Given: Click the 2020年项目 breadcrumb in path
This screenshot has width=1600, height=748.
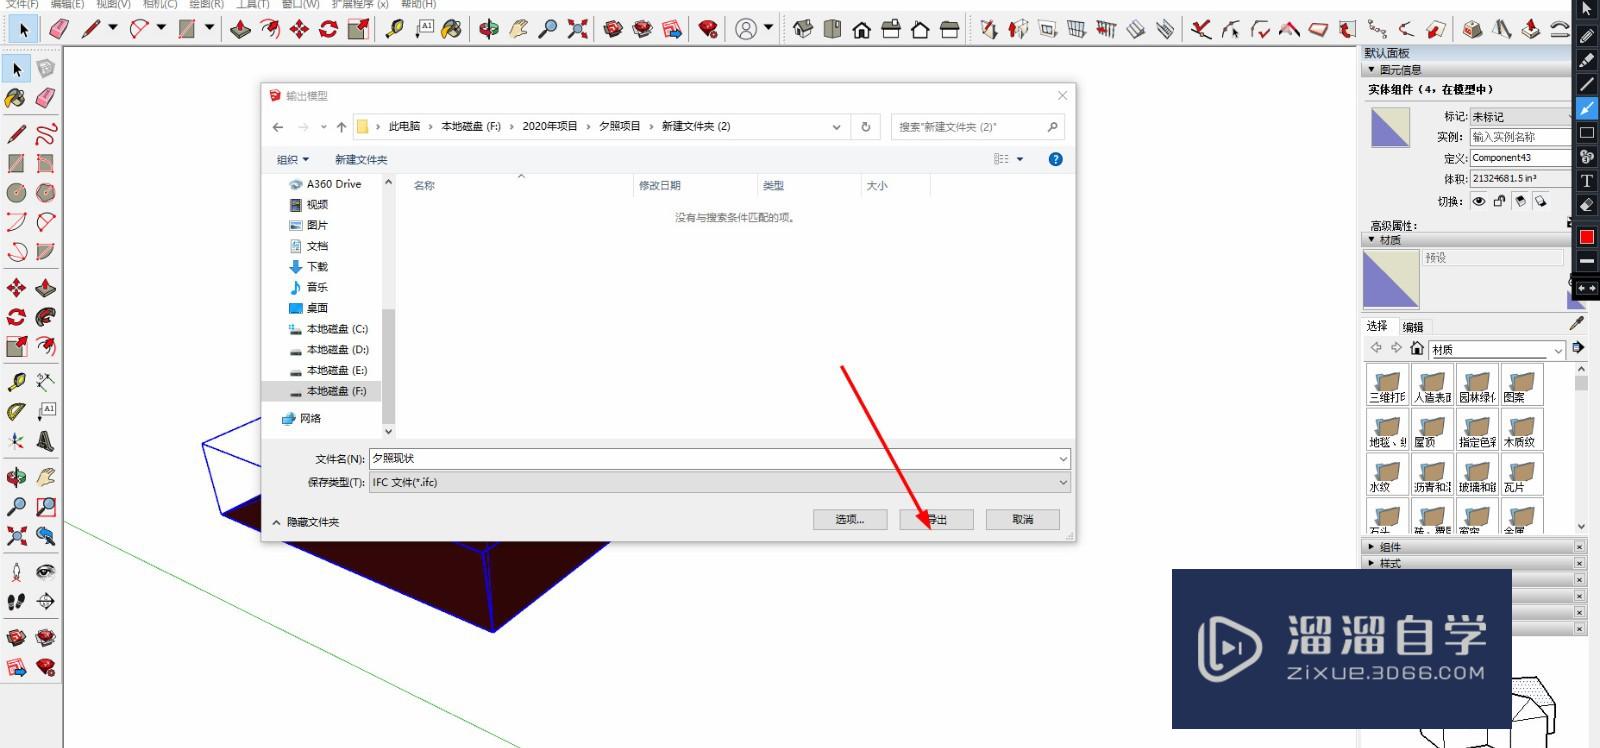Looking at the screenshot, I should coord(550,127).
